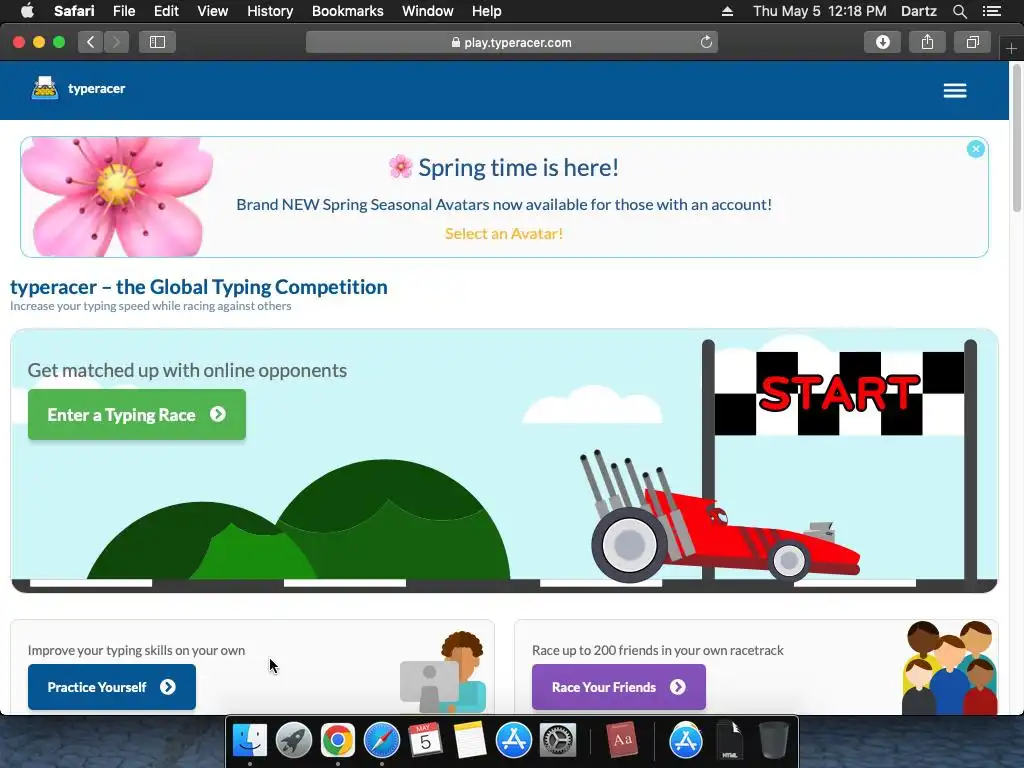This screenshot has width=1024, height=768.
Task: Click the Dartz user name in menu bar
Action: click(918, 11)
